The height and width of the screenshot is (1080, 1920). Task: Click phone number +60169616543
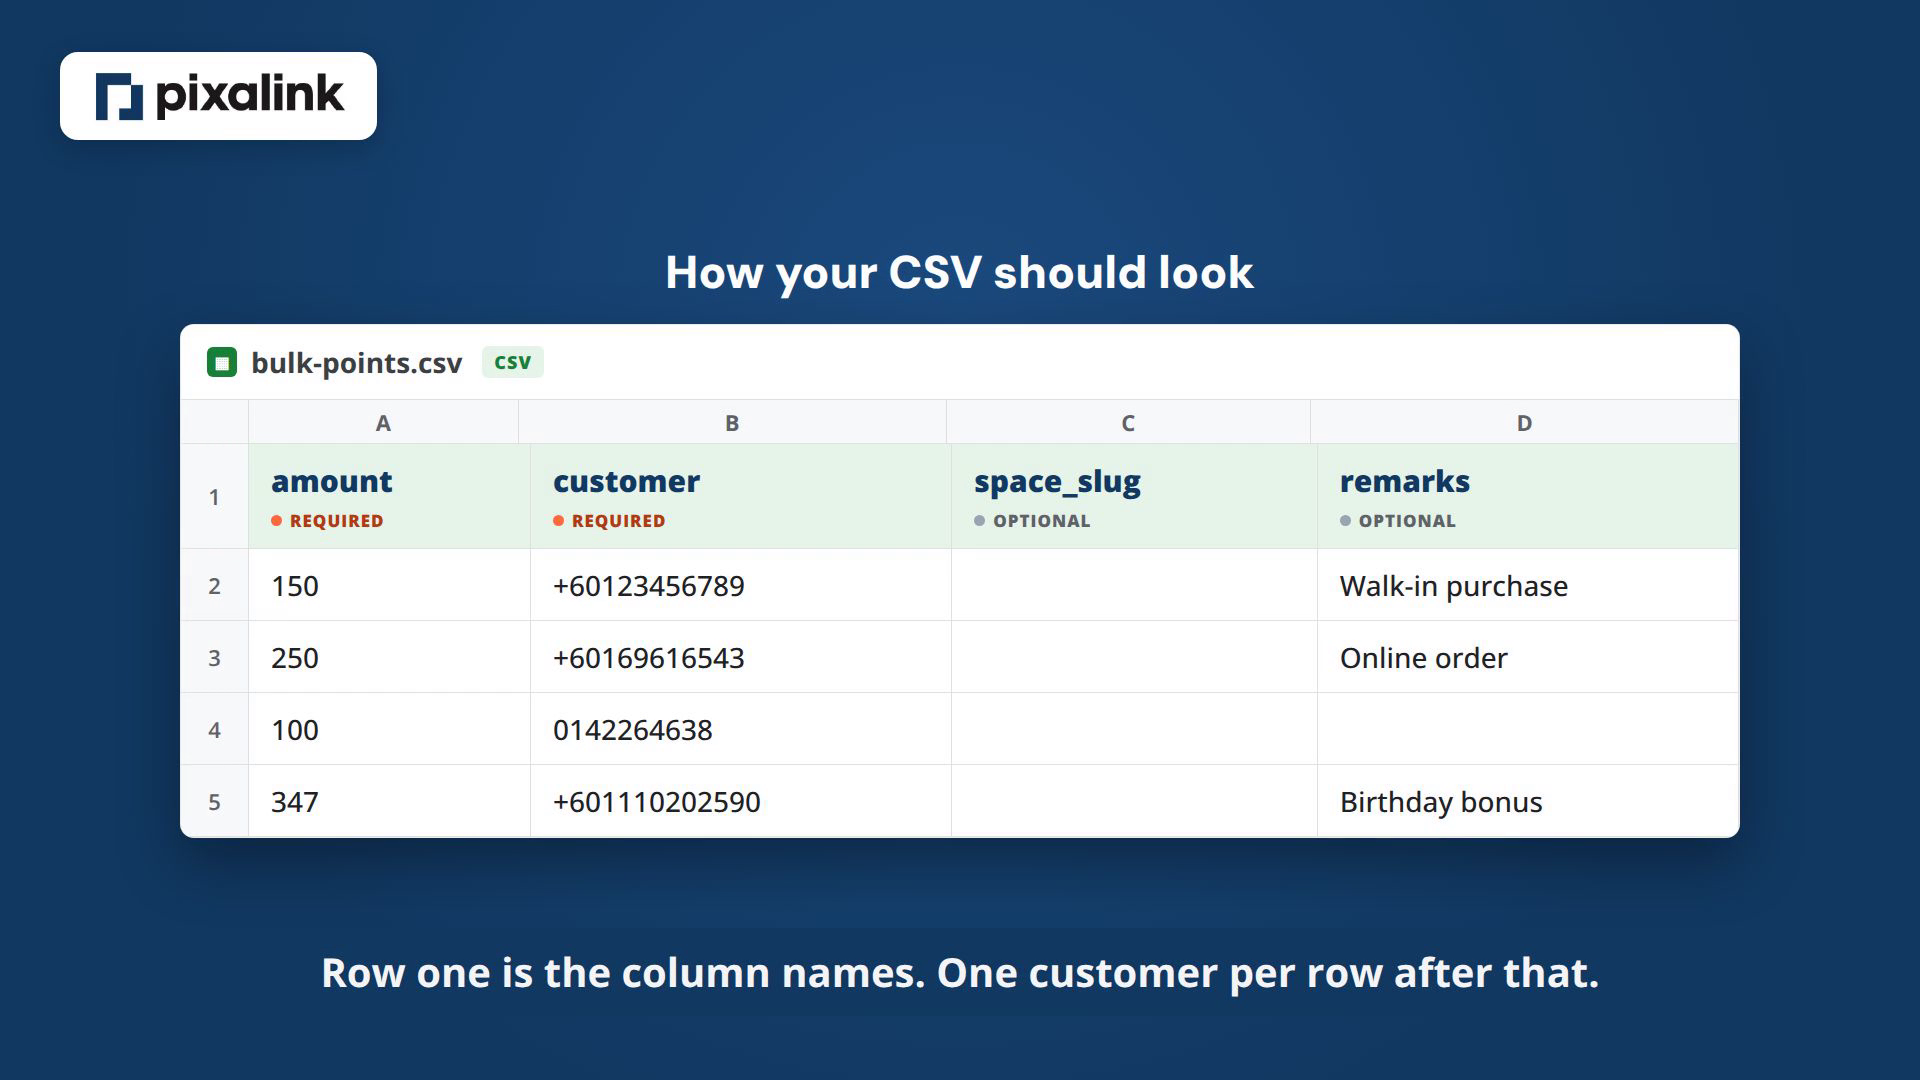(x=649, y=658)
